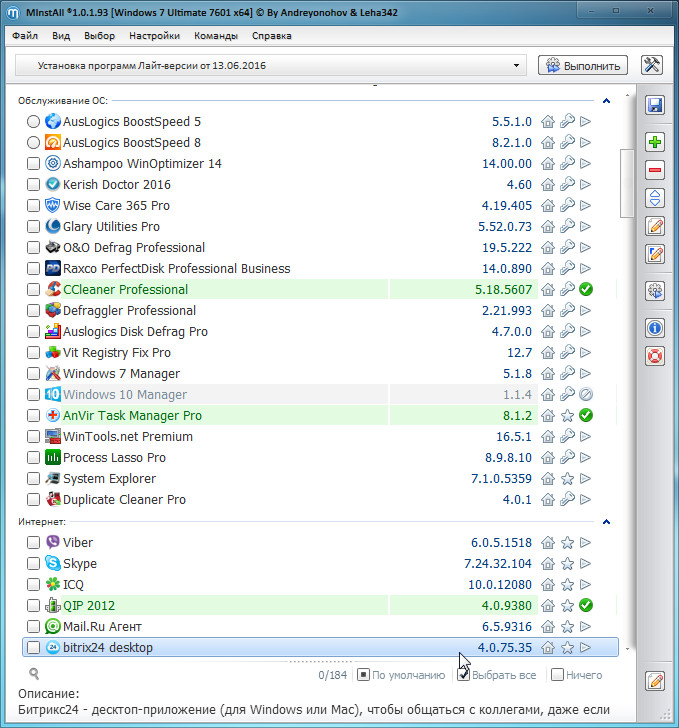The image size is (679, 728).
Task: Open homepage icon for CCleaner Professional
Action: [548, 290]
